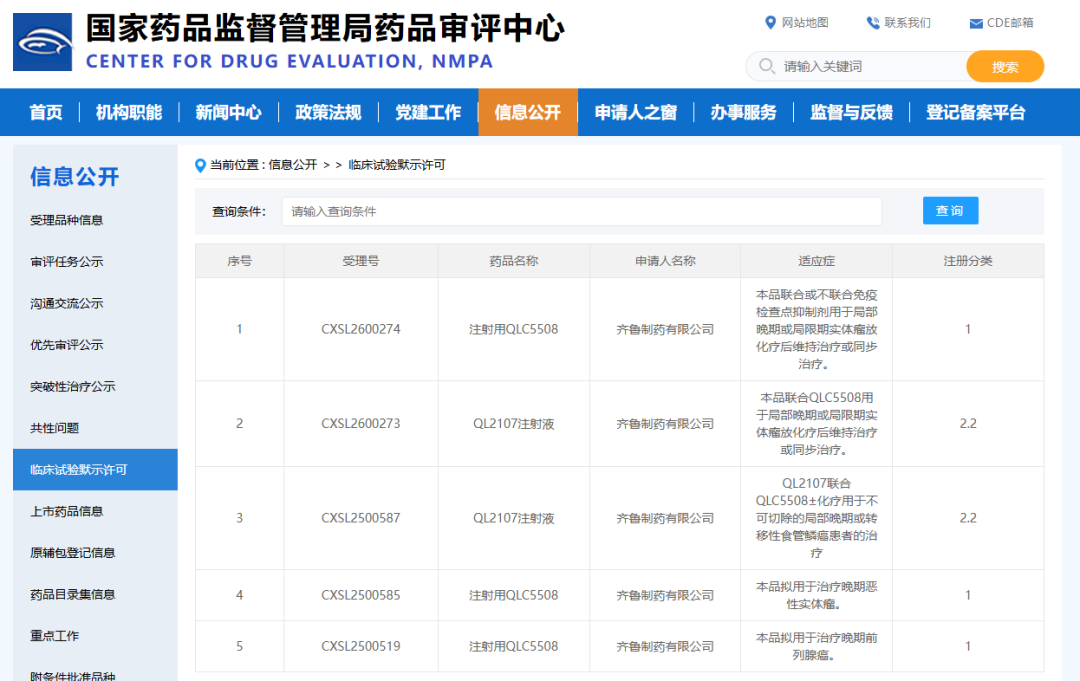Open 申请人之窗 menu
Image resolution: width=1080 pixels, height=681 pixels.
click(x=635, y=112)
